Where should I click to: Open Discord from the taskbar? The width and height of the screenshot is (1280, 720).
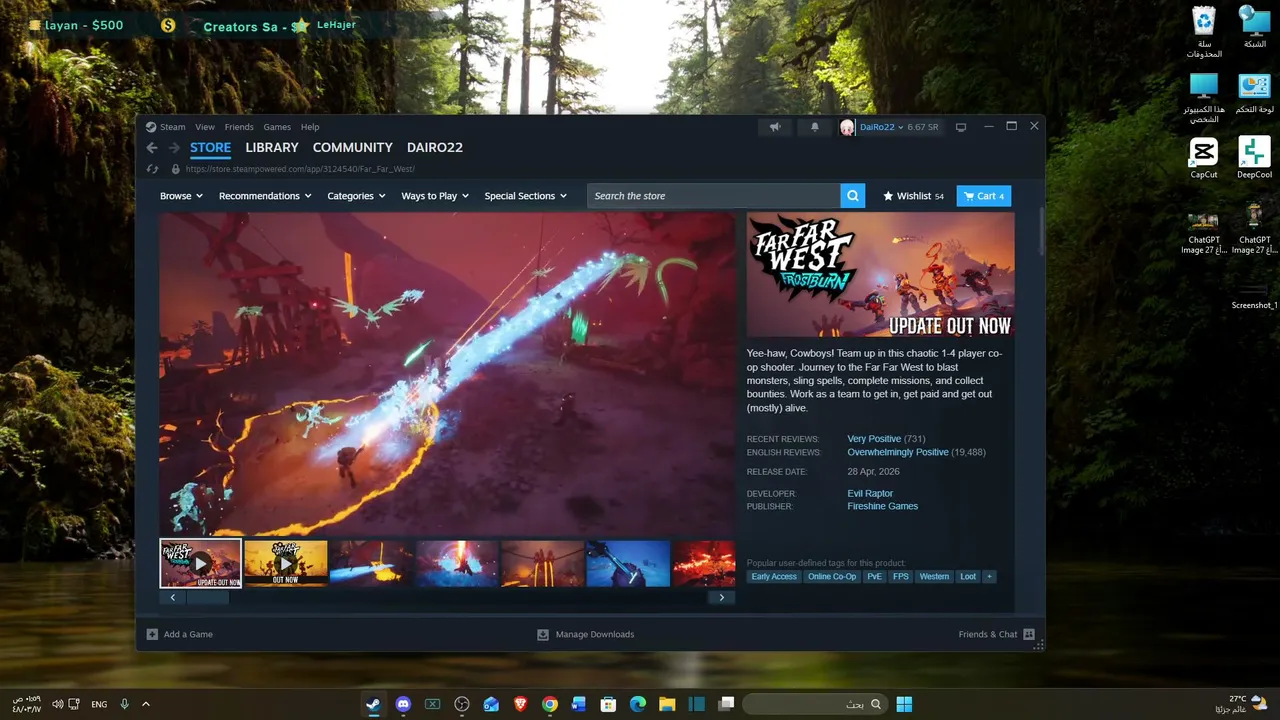(403, 704)
